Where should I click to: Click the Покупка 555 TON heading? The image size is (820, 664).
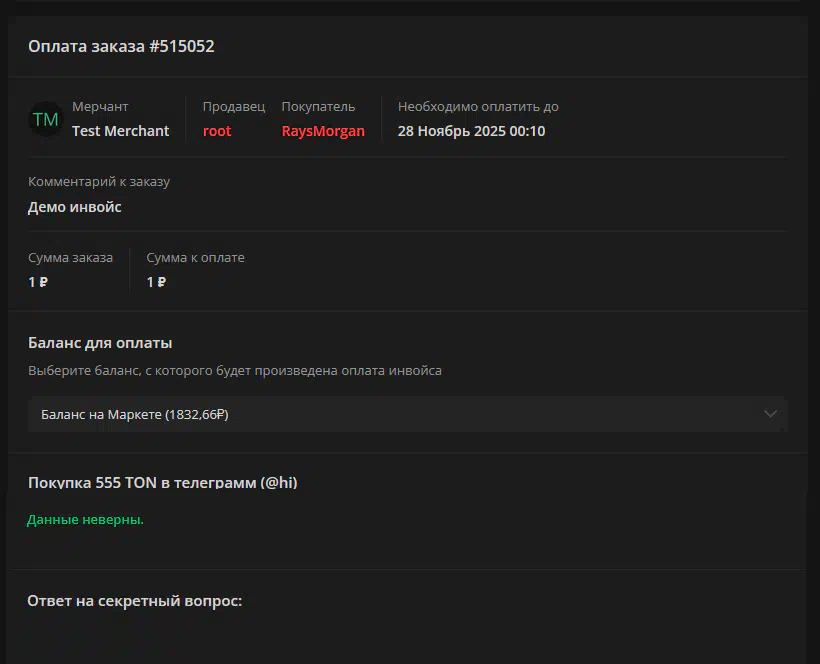[x=162, y=482]
